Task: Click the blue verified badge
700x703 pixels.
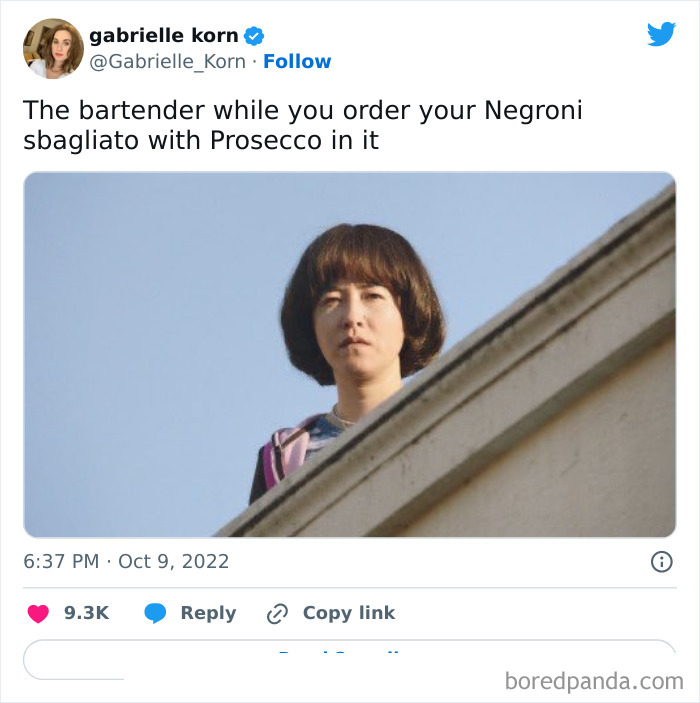Action: click(254, 36)
